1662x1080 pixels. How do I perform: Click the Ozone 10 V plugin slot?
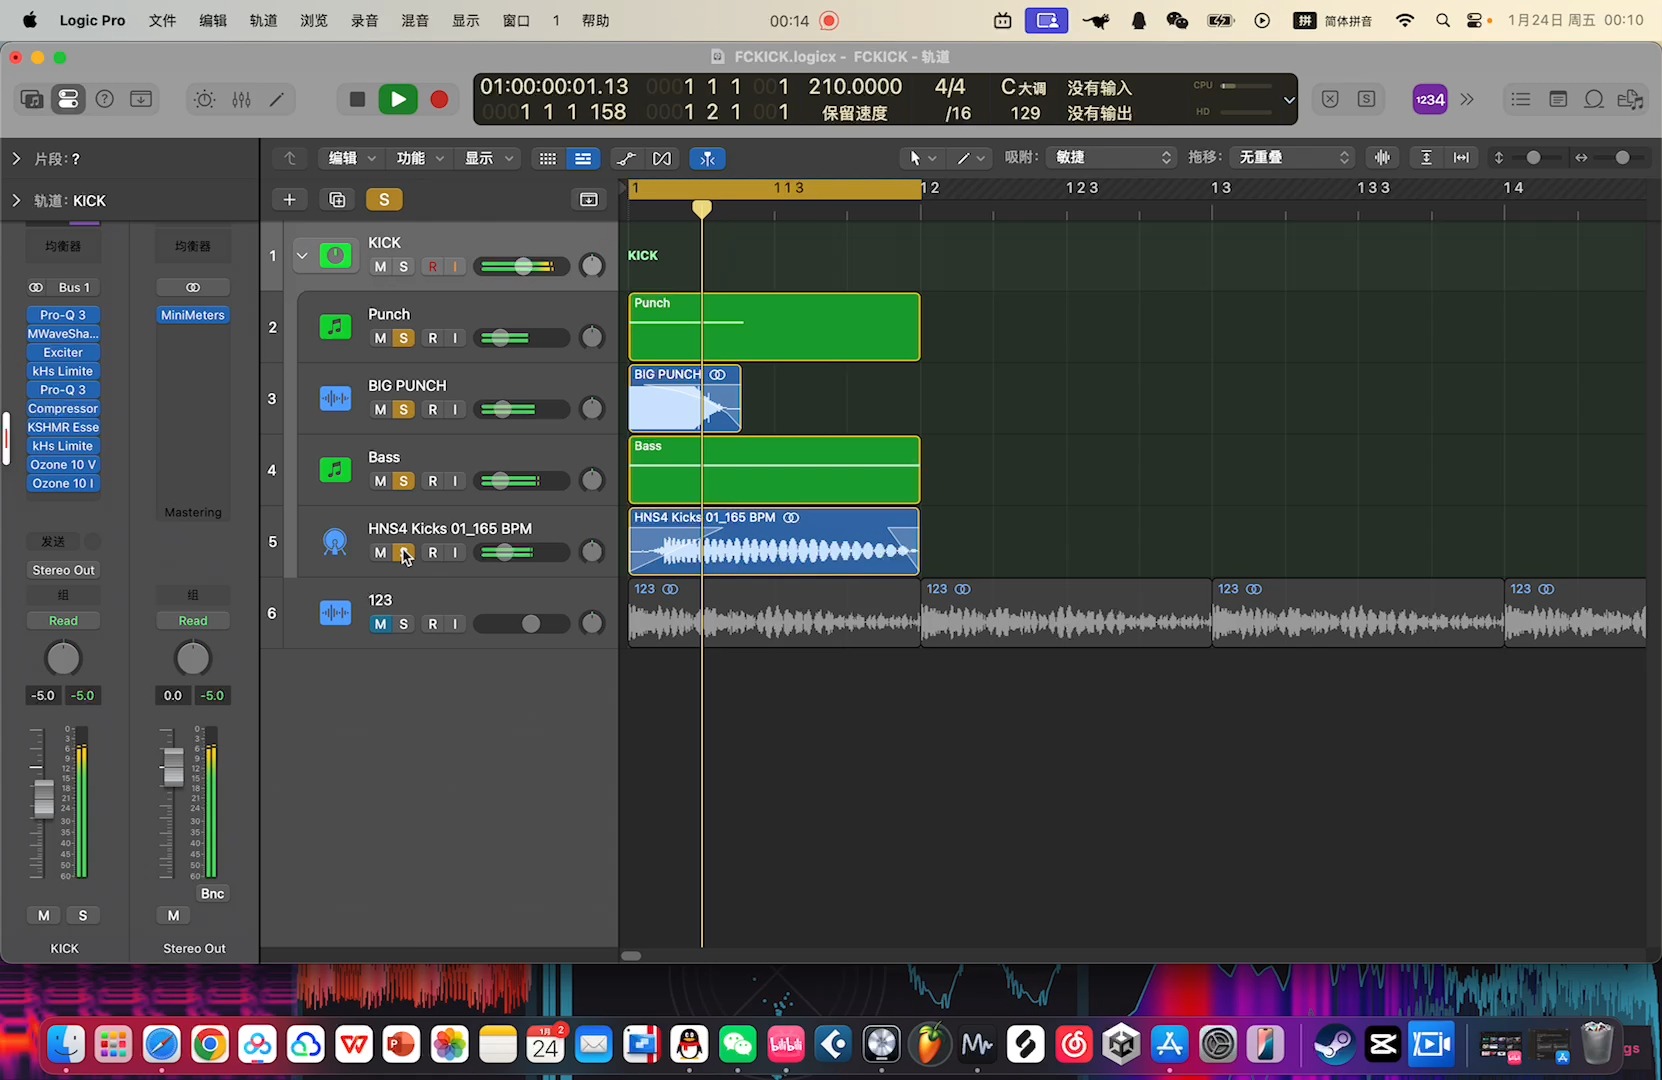click(x=63, y=465)
